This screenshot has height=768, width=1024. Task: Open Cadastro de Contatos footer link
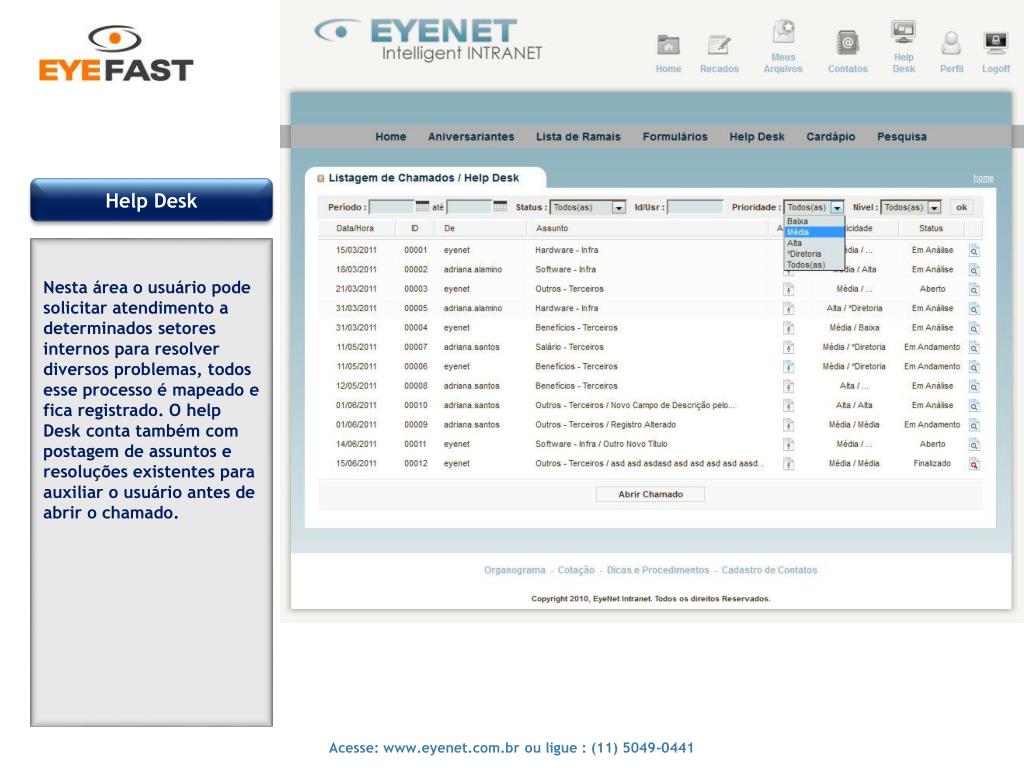(x=769, y=570)
